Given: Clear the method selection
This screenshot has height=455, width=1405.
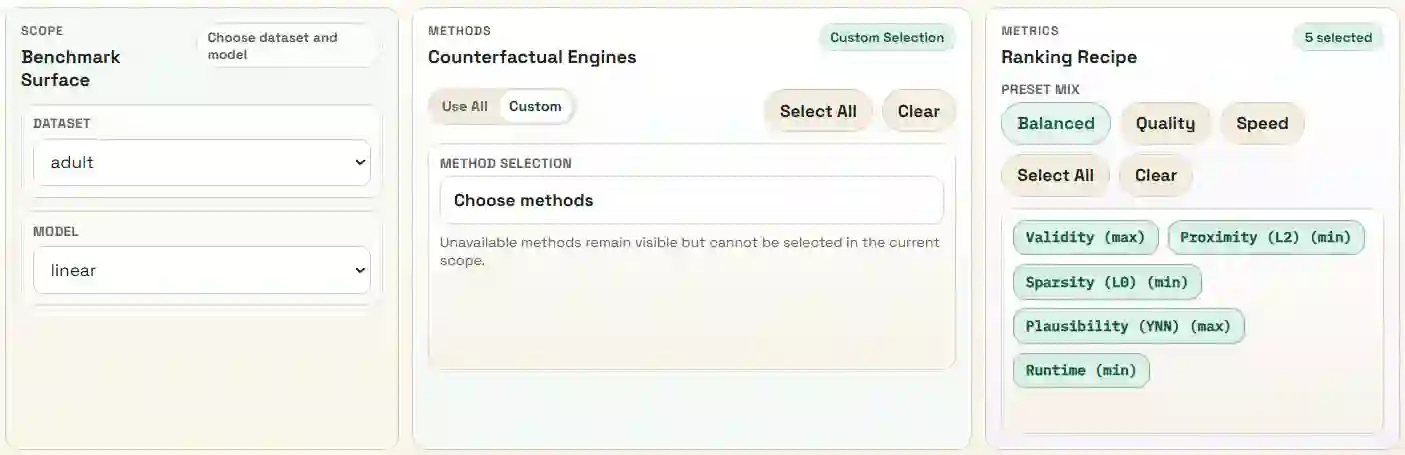Looking at the screenshot, I should coord(918,111).
